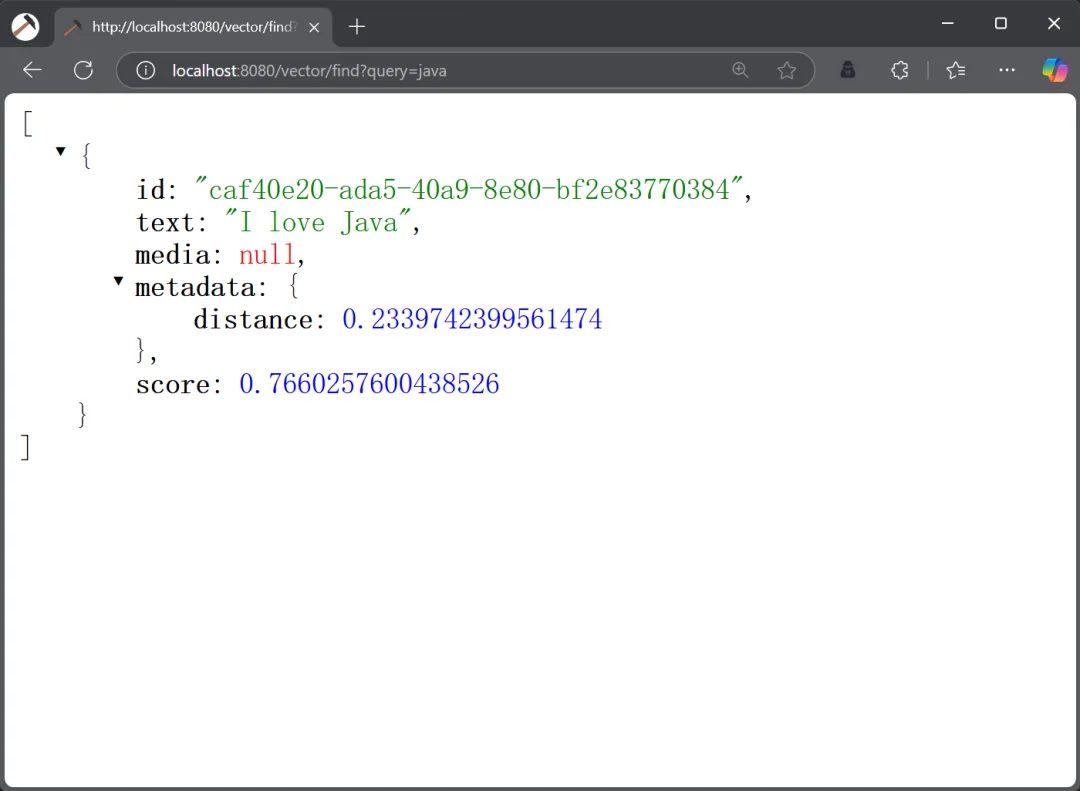This screenshot has width=1080, height=791.
Task: View site information icon in address bar
Action: (146, 70)
